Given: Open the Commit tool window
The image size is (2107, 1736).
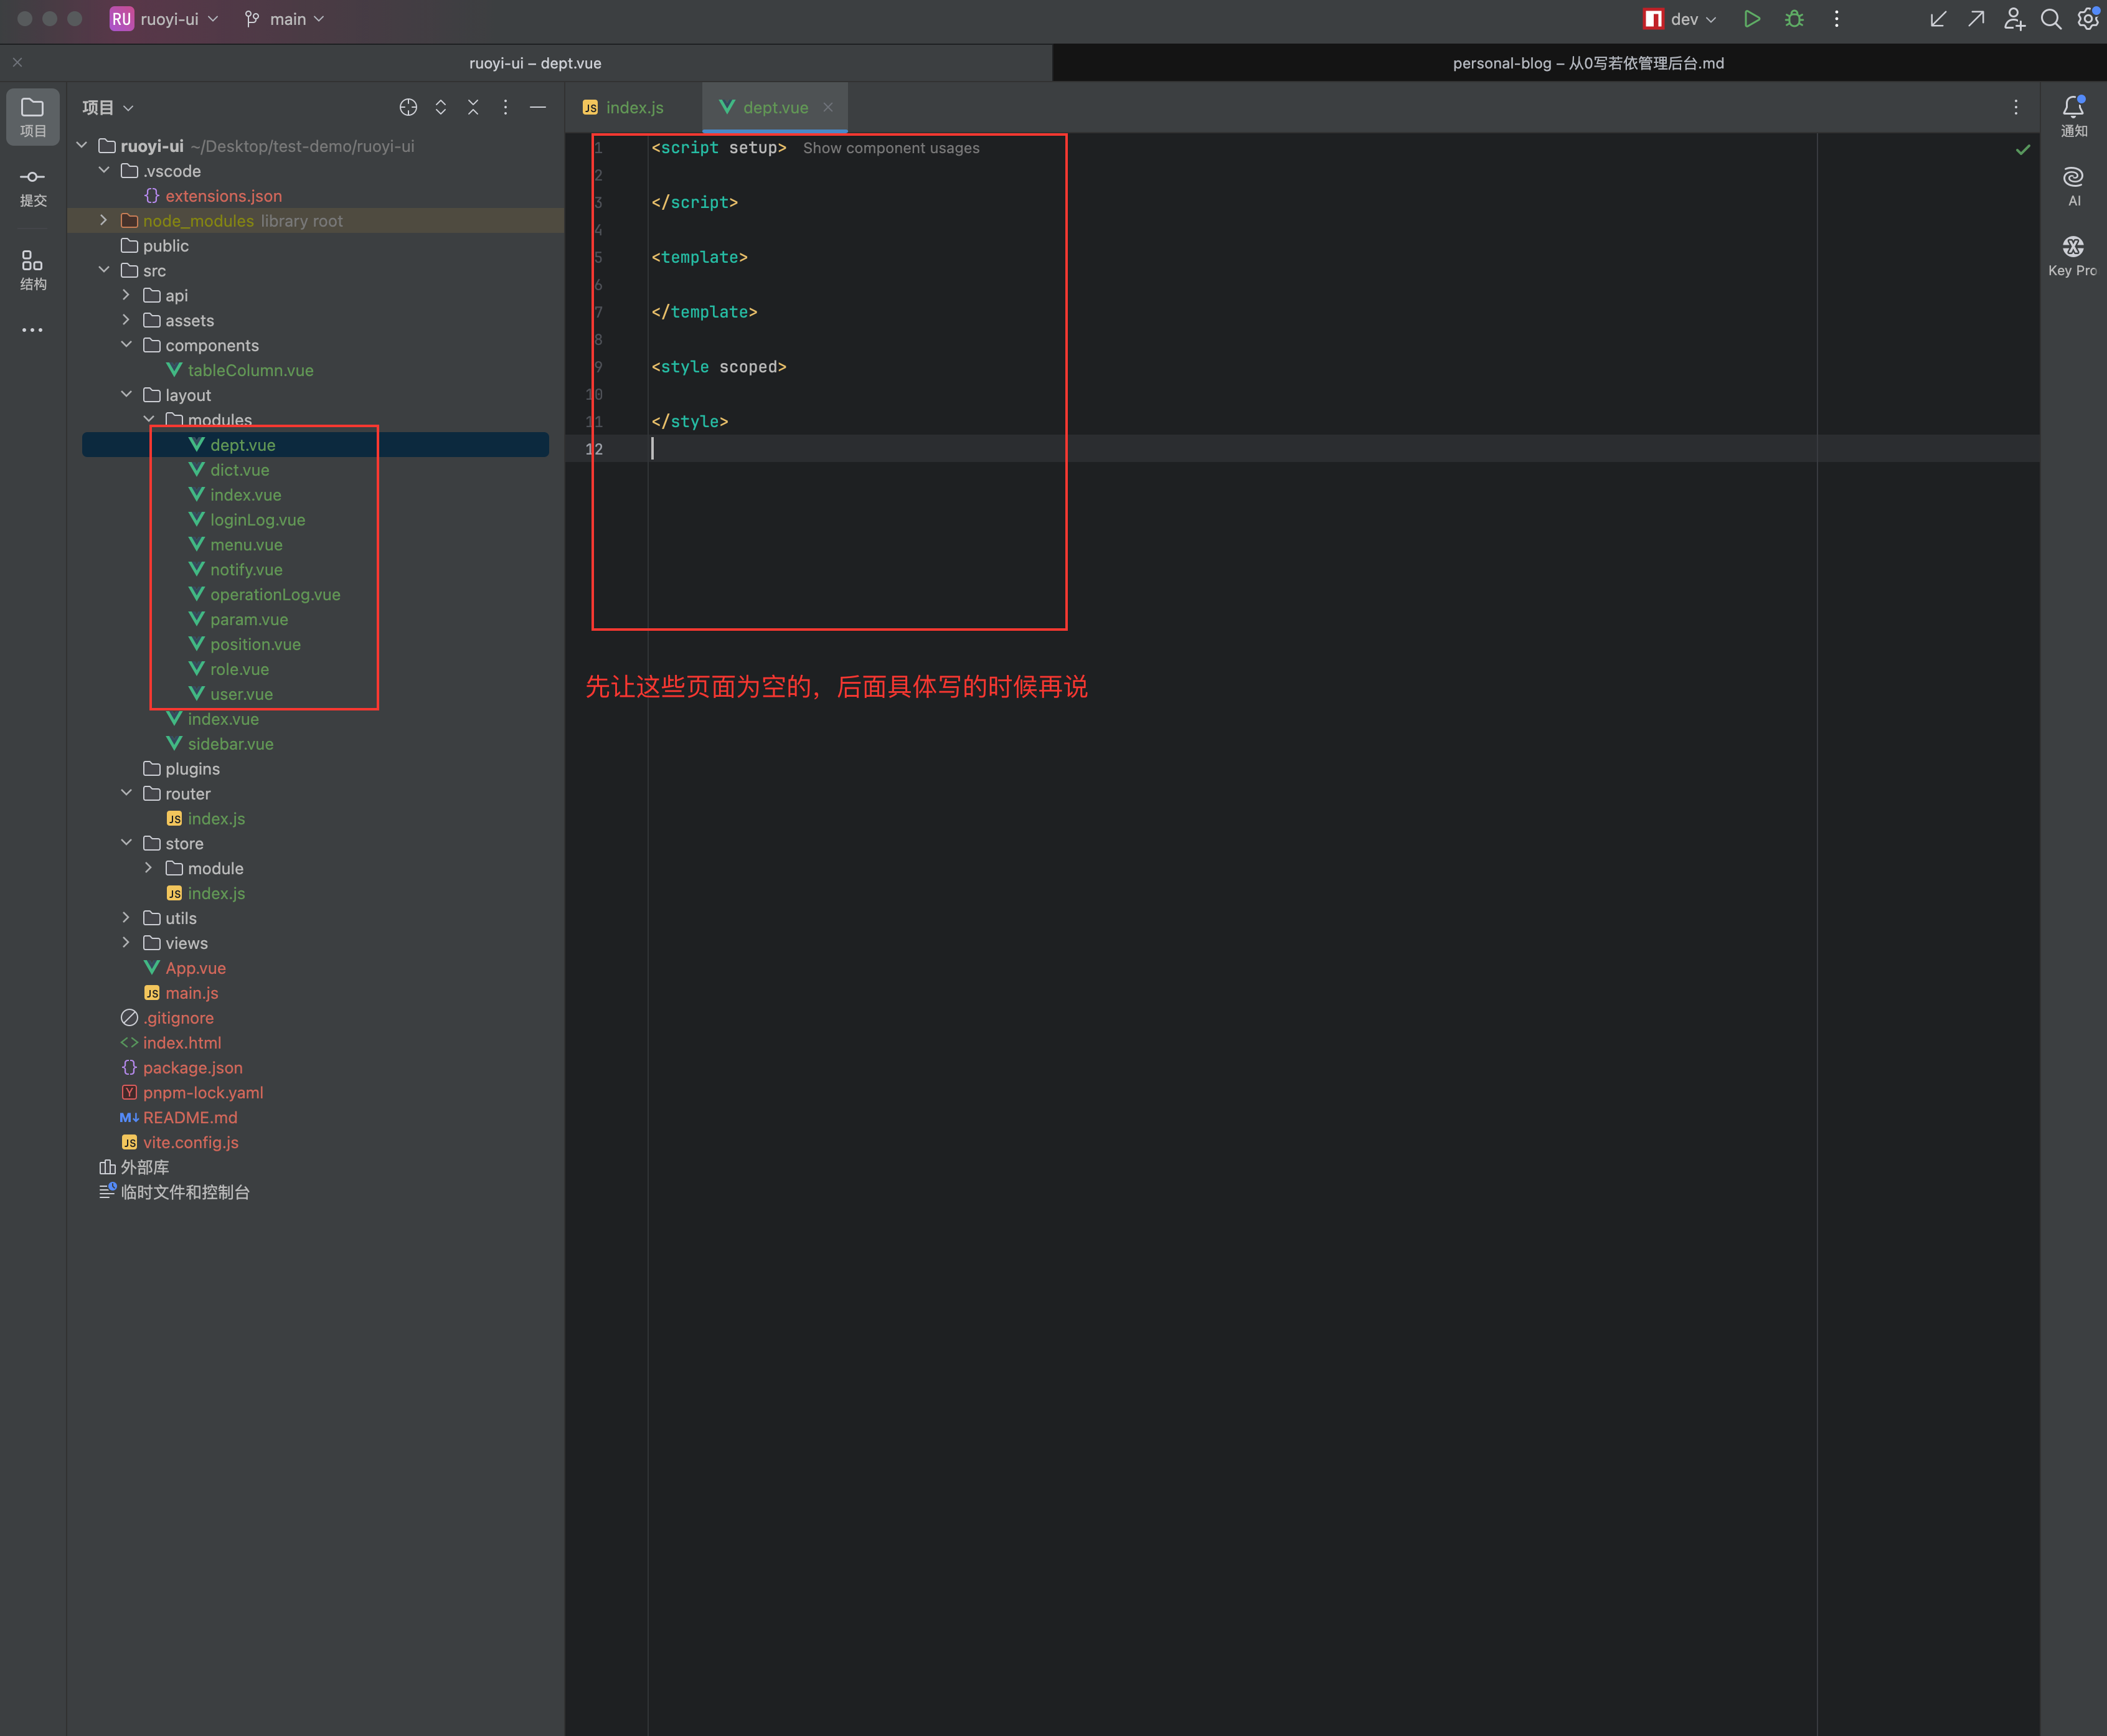Looking at the screenshot, I should tap(32, 187).
